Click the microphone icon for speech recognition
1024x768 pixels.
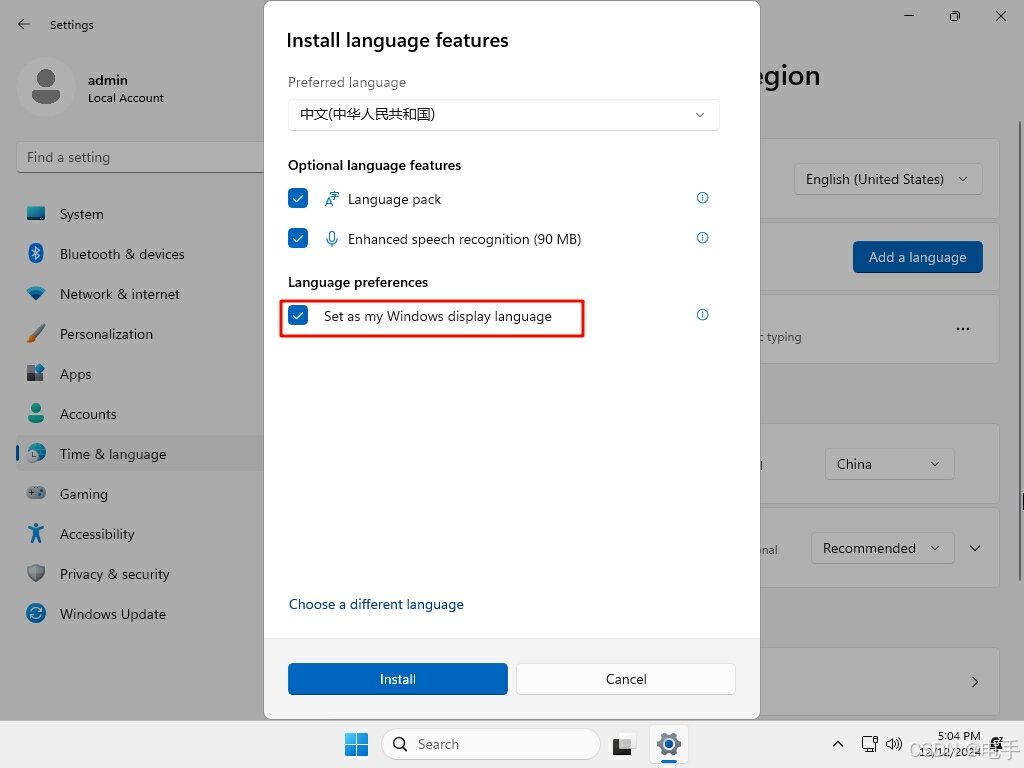pos(332,239)
